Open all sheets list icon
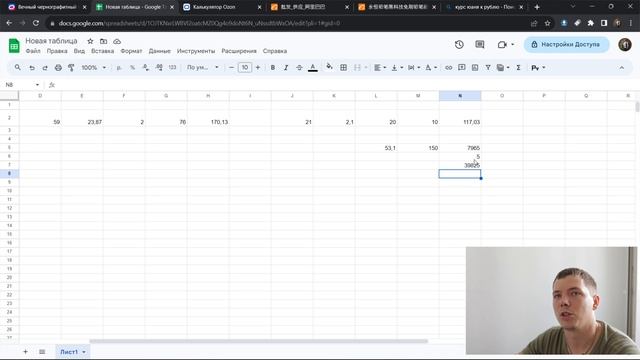Image resolution: width=640 pixels, height=360 pixels. 42,351
